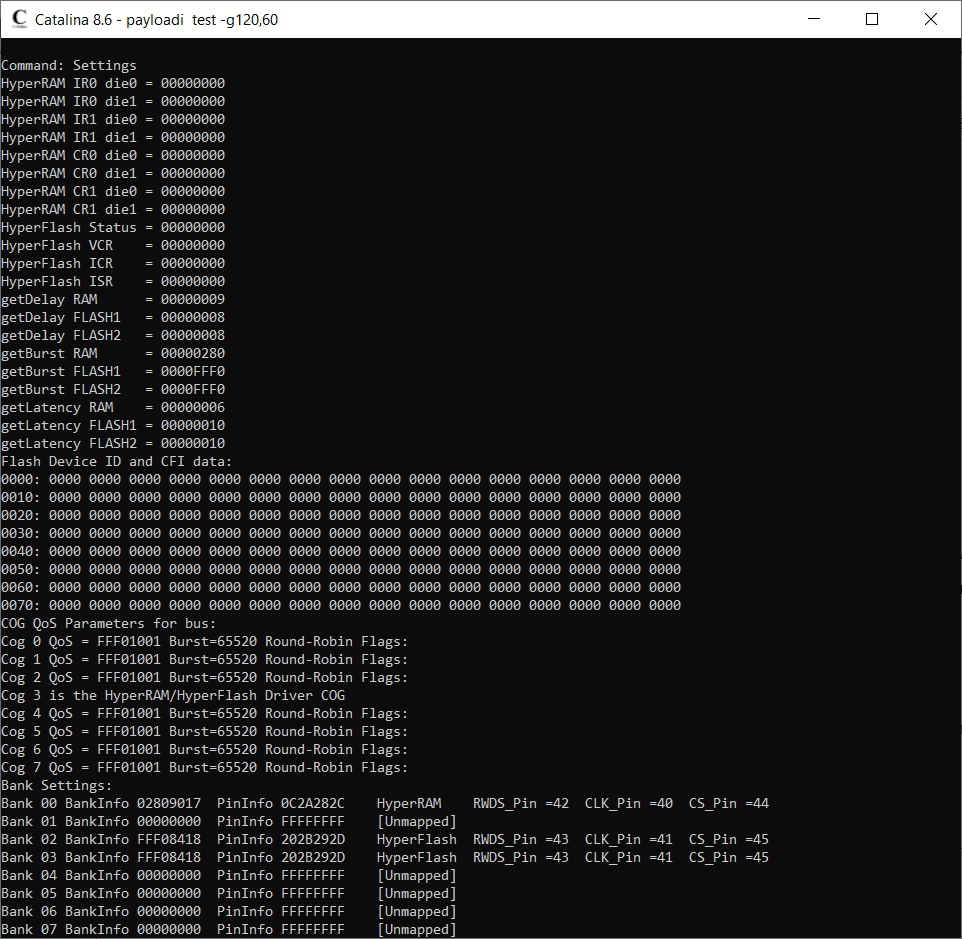Click the 'getLatency FLASH2' line
Image resolution: width=962 pixels, height=939 pixels.
(113, 443)
